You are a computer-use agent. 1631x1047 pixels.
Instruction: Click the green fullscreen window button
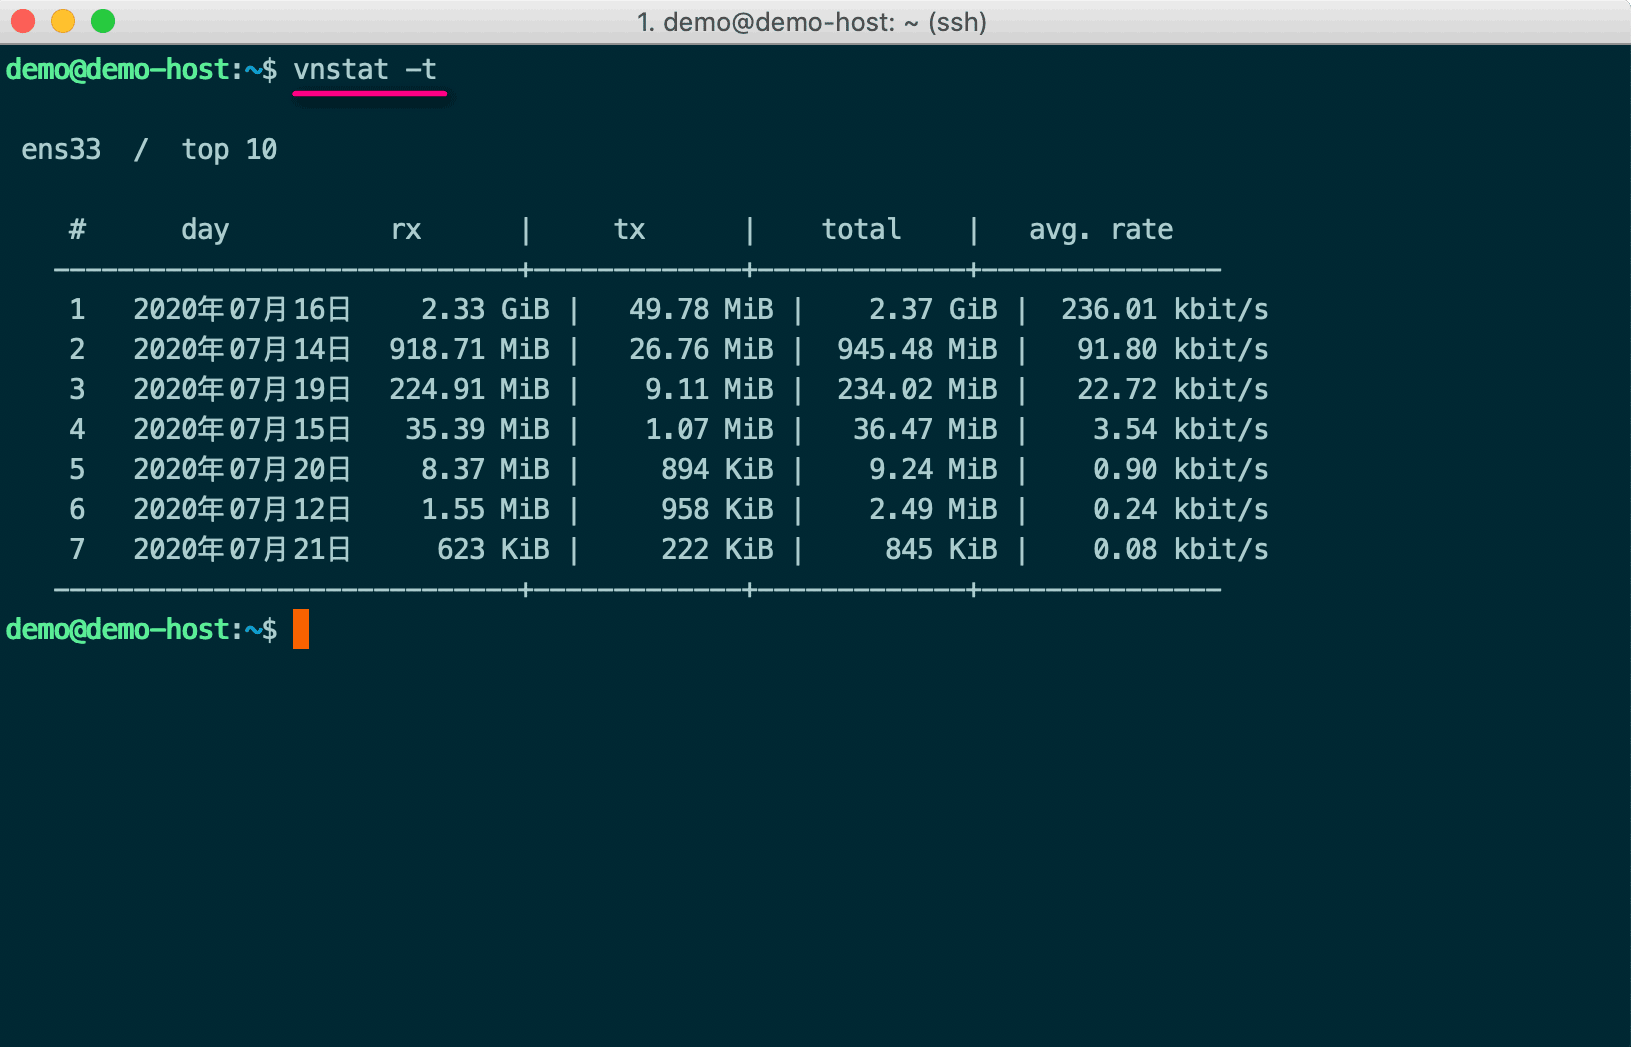click(x=103, y=21)
